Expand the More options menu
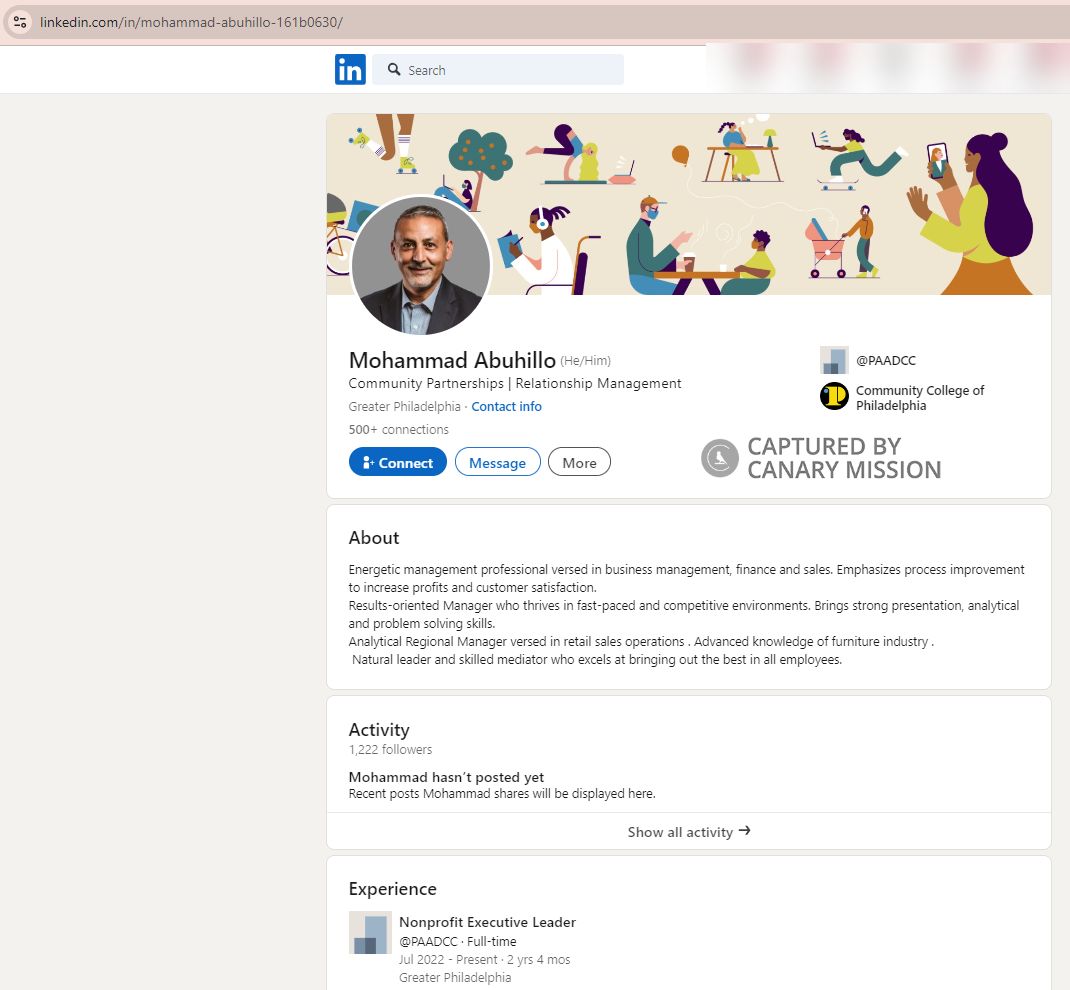Image resolution: width=1070 pixels, height=990 pixels. [x=579, y=462]
